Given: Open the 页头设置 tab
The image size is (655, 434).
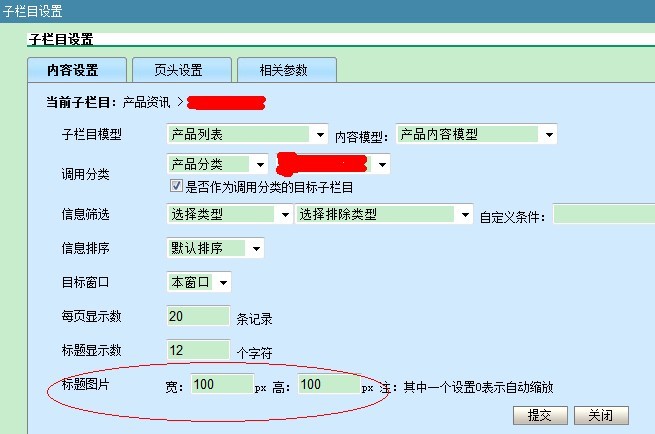Looking at the screenshot, I should (x=179, y=70).
